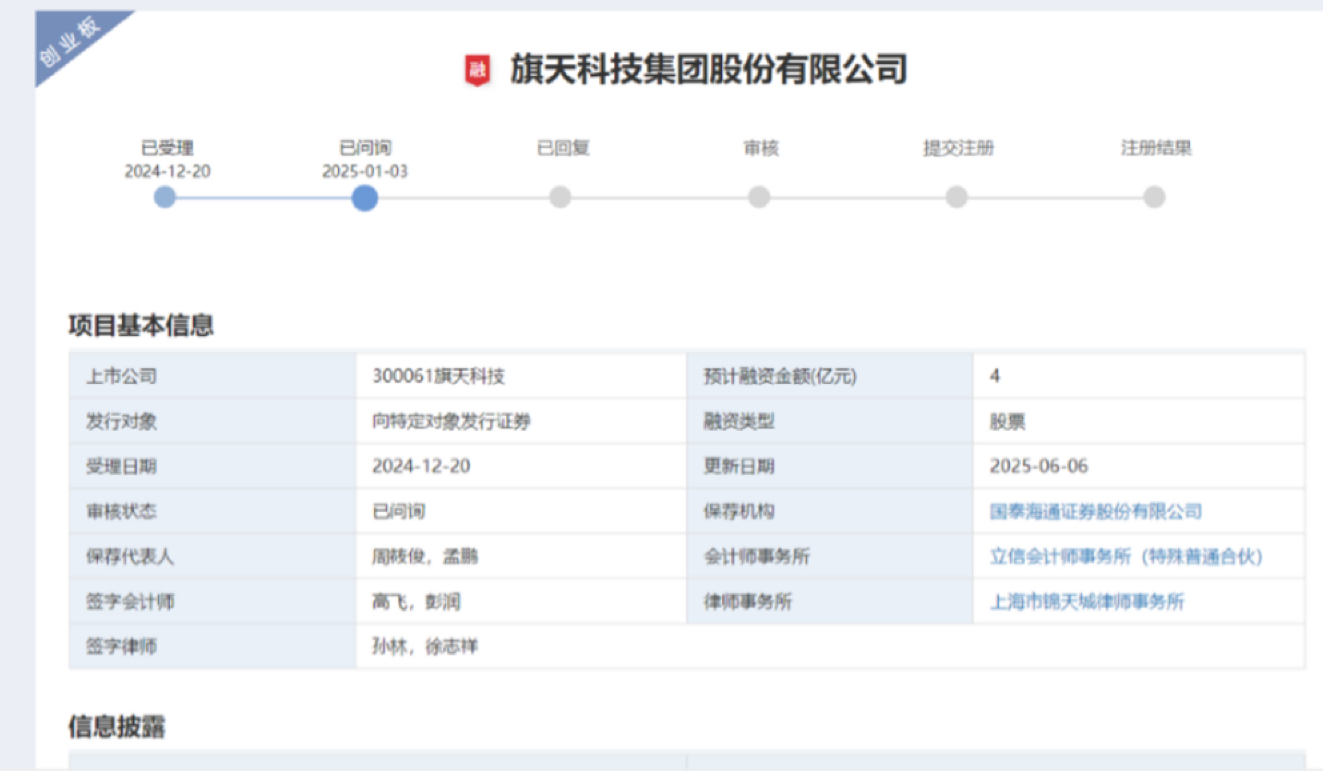This screenshot has width=1323, height=771.
Task: Select the 提交注册 timeline node
Action: 957,198
